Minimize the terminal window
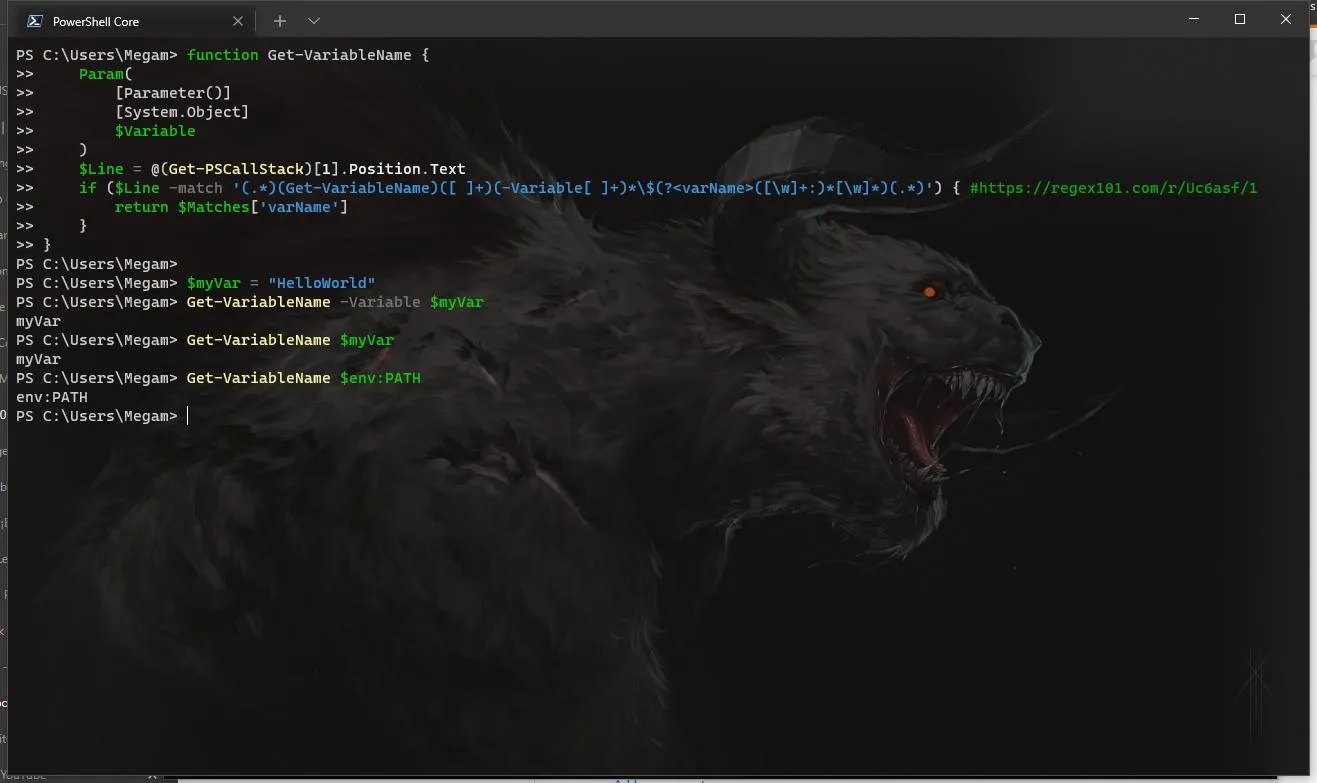This screenshot has height=783, width=1317. click(1193, 19)
